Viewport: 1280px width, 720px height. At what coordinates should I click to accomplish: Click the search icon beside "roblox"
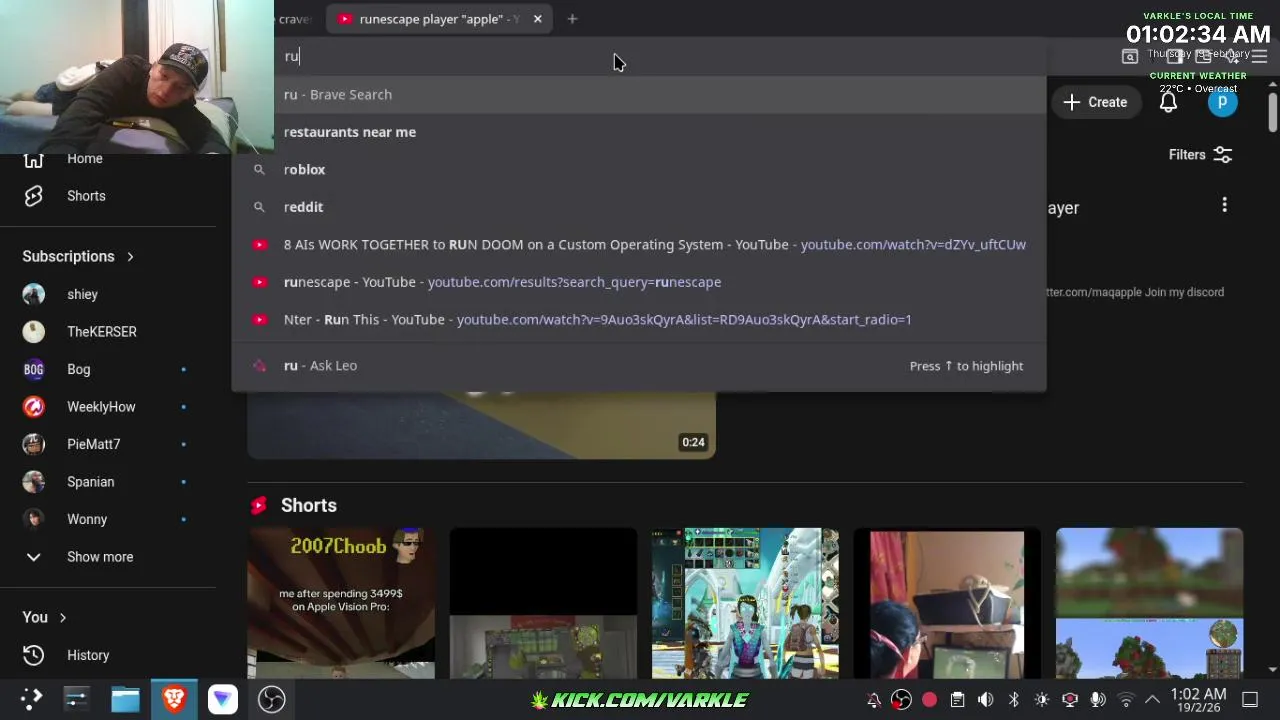pos(259,169)
